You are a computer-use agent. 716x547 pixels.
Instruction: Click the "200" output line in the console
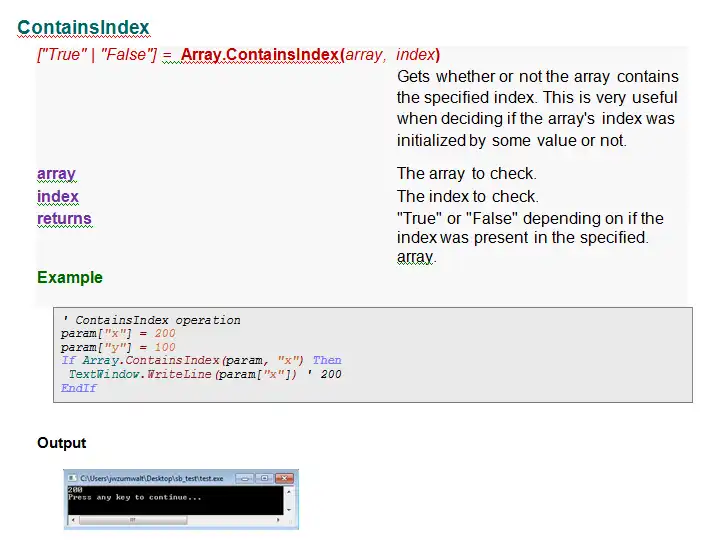click(75, 490)
